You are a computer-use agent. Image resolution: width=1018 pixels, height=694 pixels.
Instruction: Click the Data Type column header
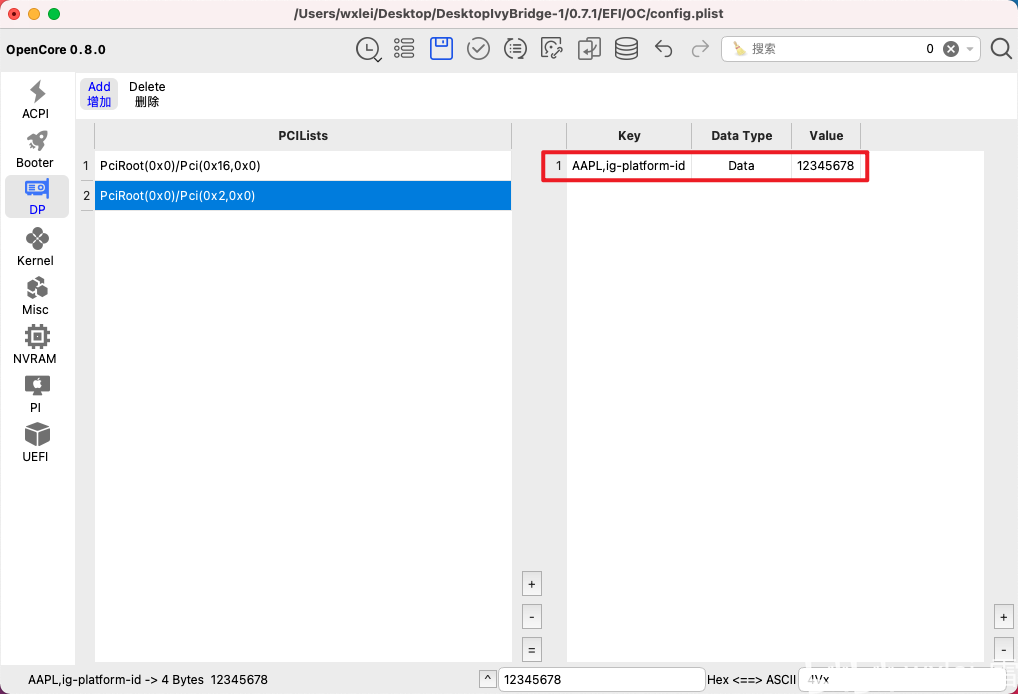[x=741, y=136]
